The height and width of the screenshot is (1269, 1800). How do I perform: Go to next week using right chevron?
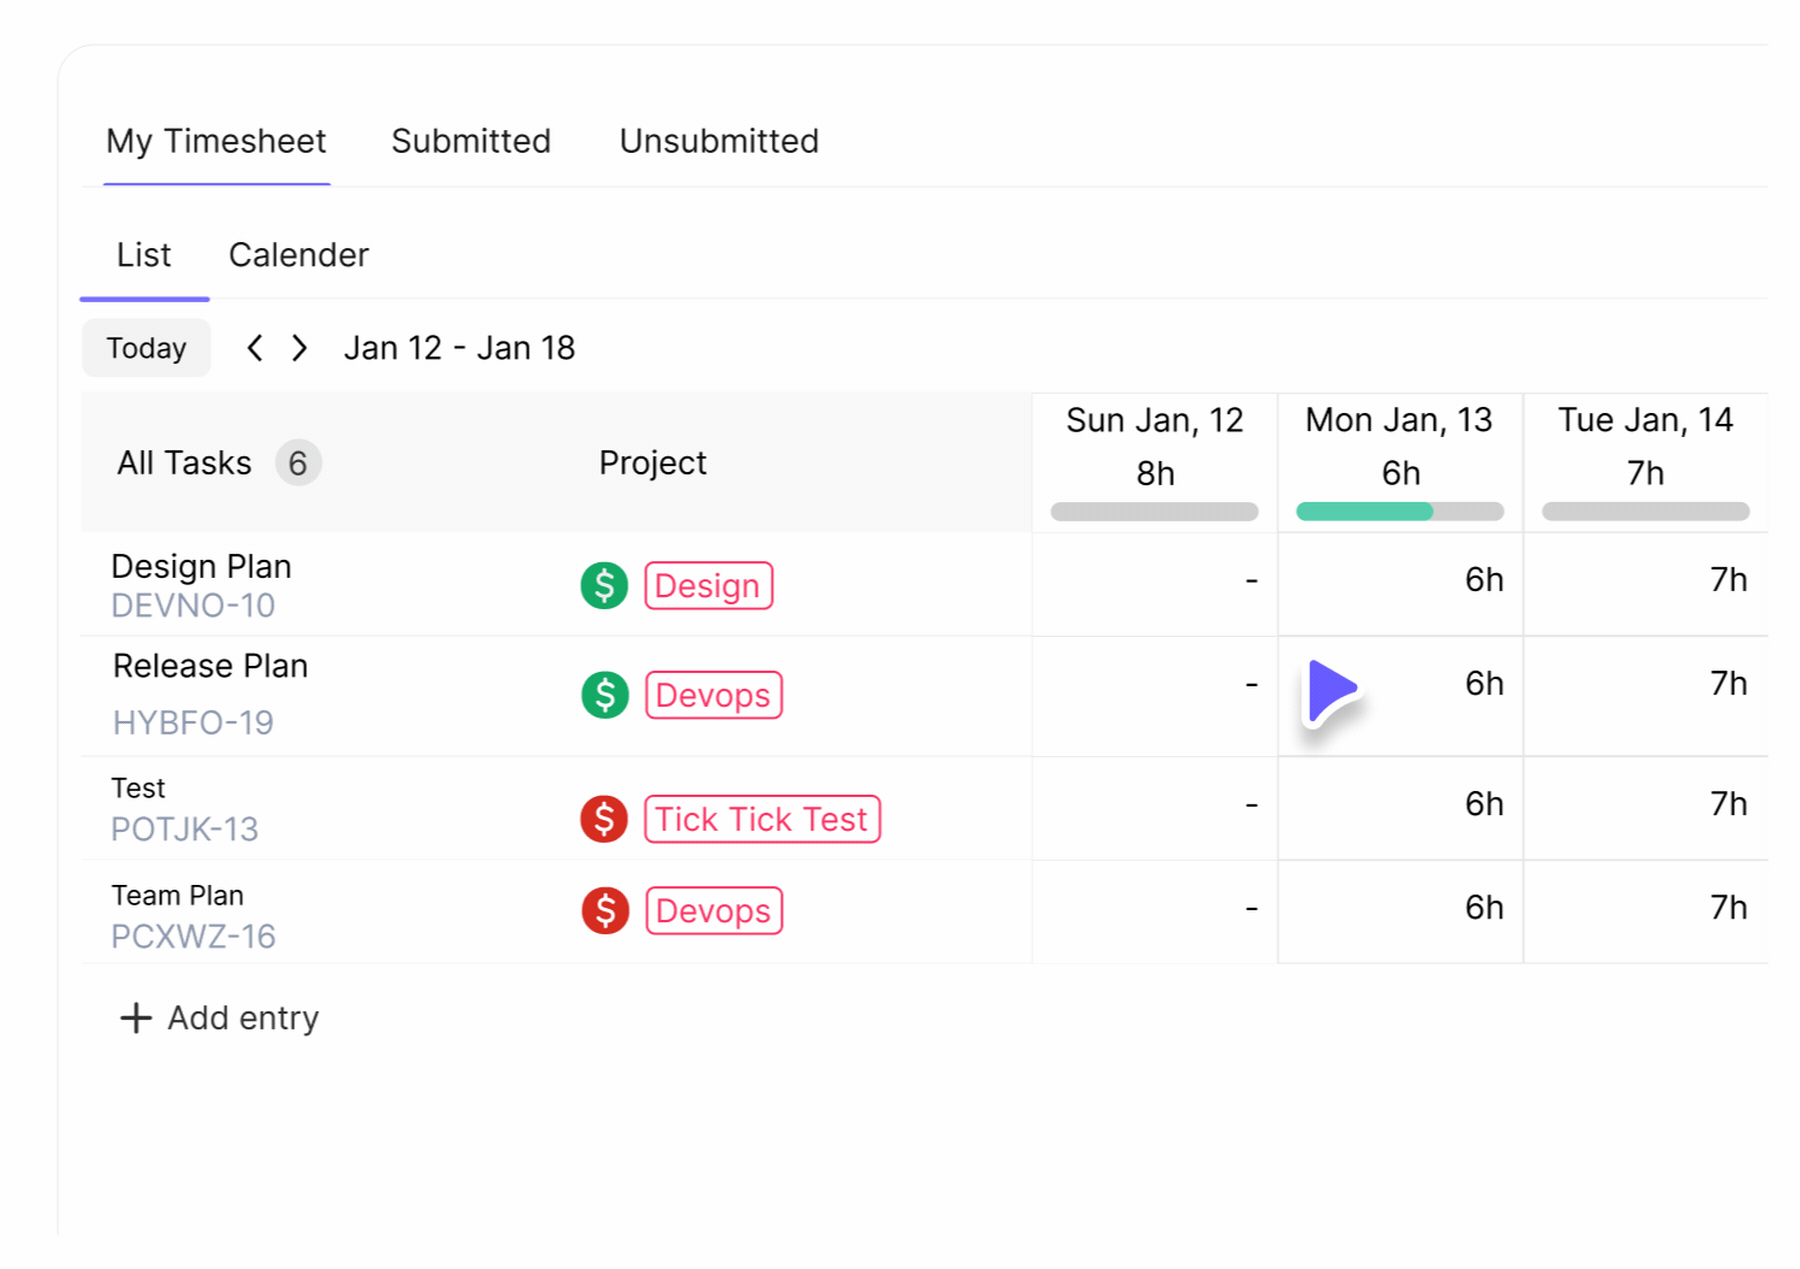(299, 348)
